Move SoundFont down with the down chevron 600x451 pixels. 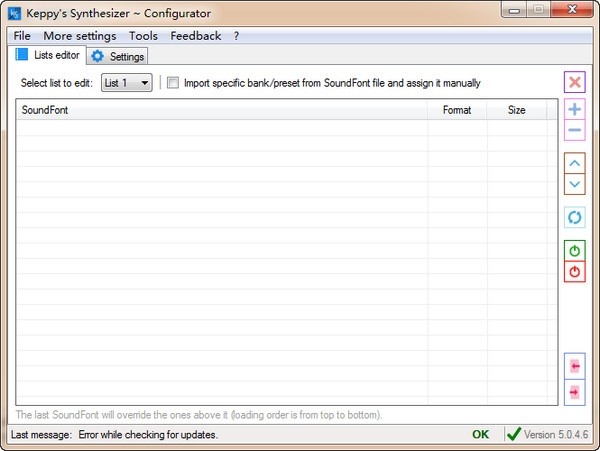574,184
